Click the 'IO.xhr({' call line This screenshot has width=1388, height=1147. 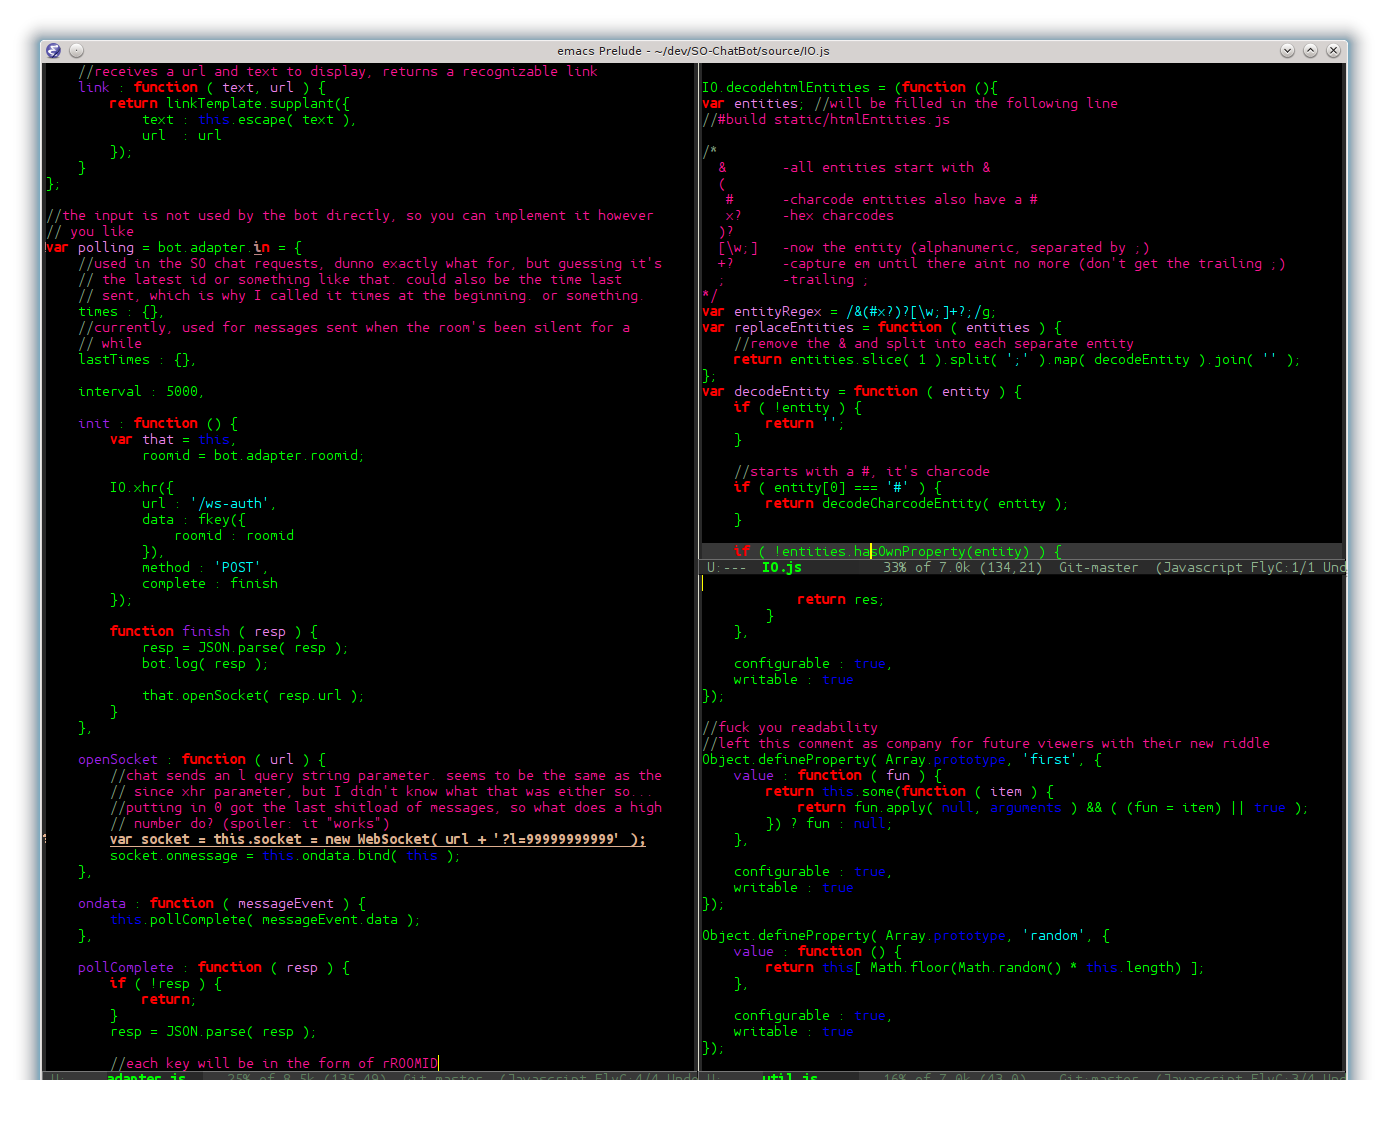coord(142,488)
